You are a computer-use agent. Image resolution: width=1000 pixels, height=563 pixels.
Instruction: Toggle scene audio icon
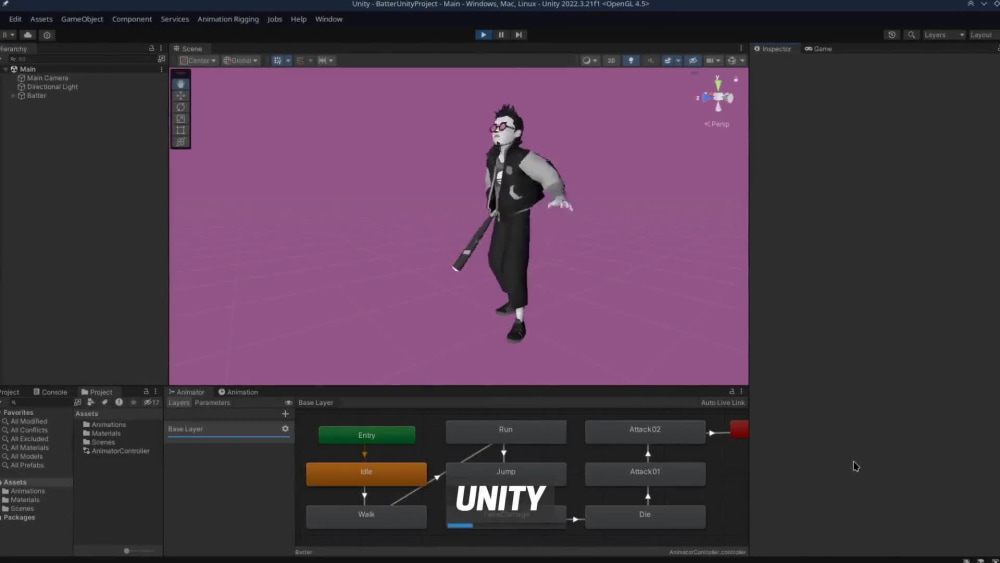click(x=651, y=61)
